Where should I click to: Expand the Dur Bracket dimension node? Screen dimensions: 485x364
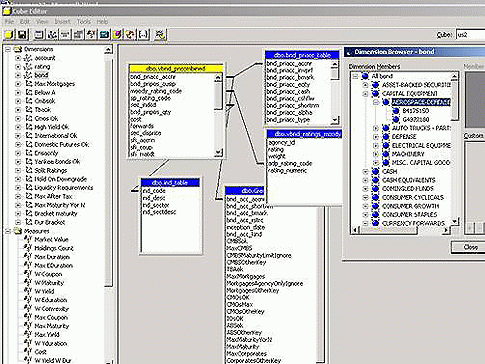18,222
